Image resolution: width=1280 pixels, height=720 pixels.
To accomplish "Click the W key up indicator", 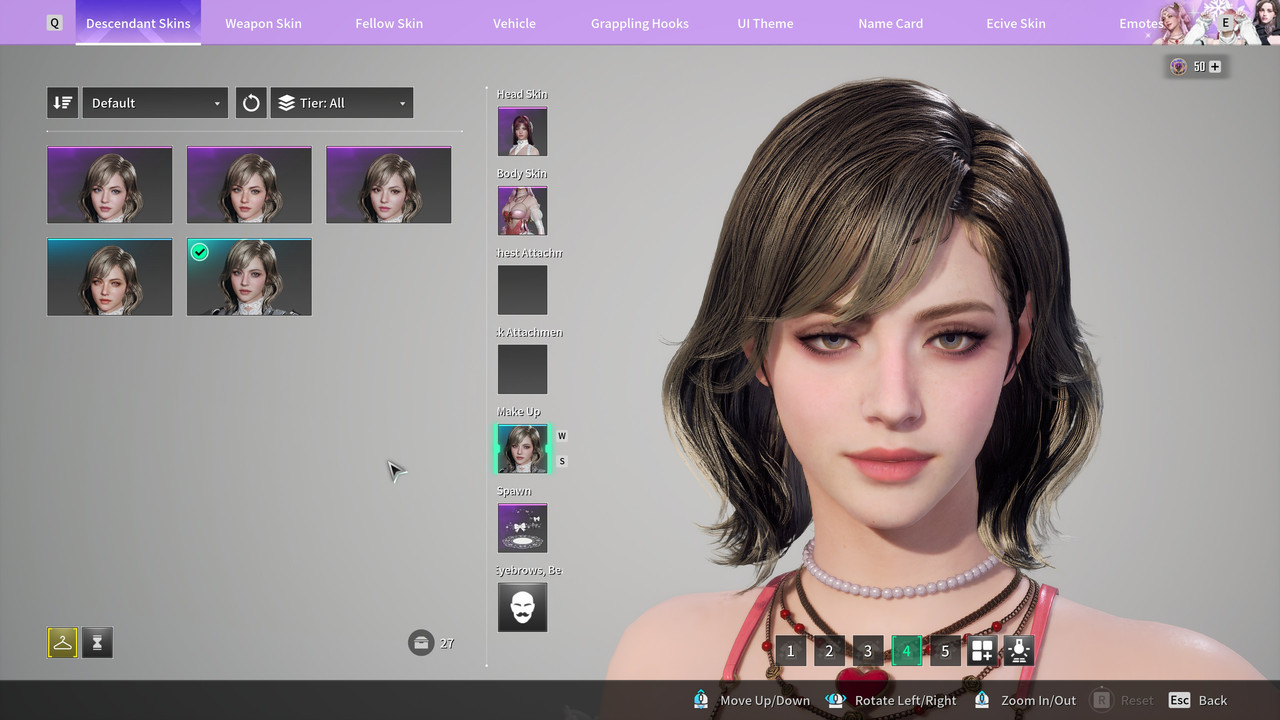I will click(562, 436).
